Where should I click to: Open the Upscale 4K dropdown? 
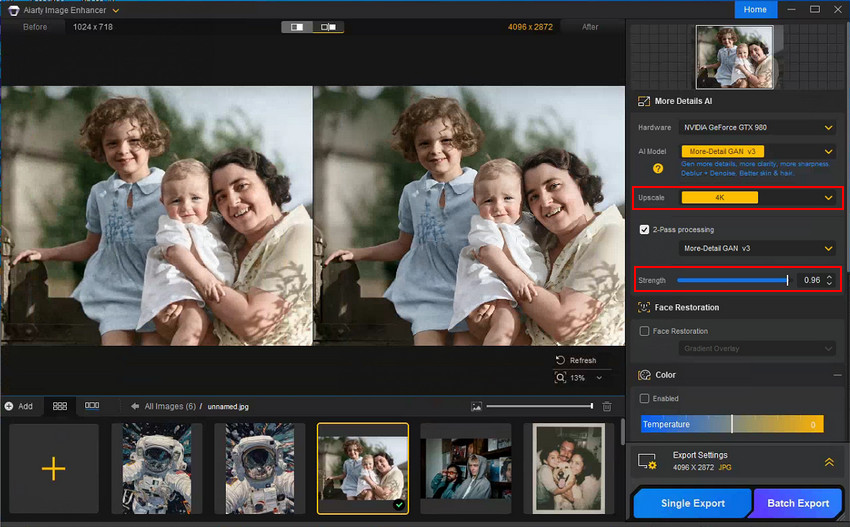pos(757,197)
